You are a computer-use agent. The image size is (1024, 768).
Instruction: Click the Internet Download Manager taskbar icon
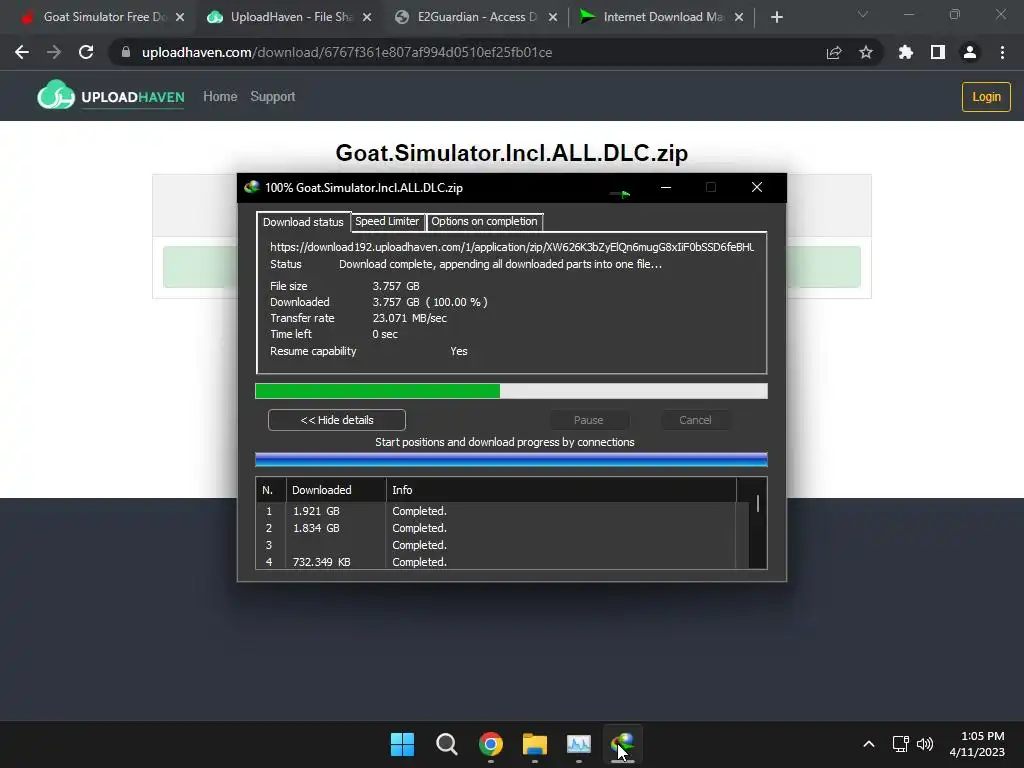pyautogui.click(x=622, y=744)
